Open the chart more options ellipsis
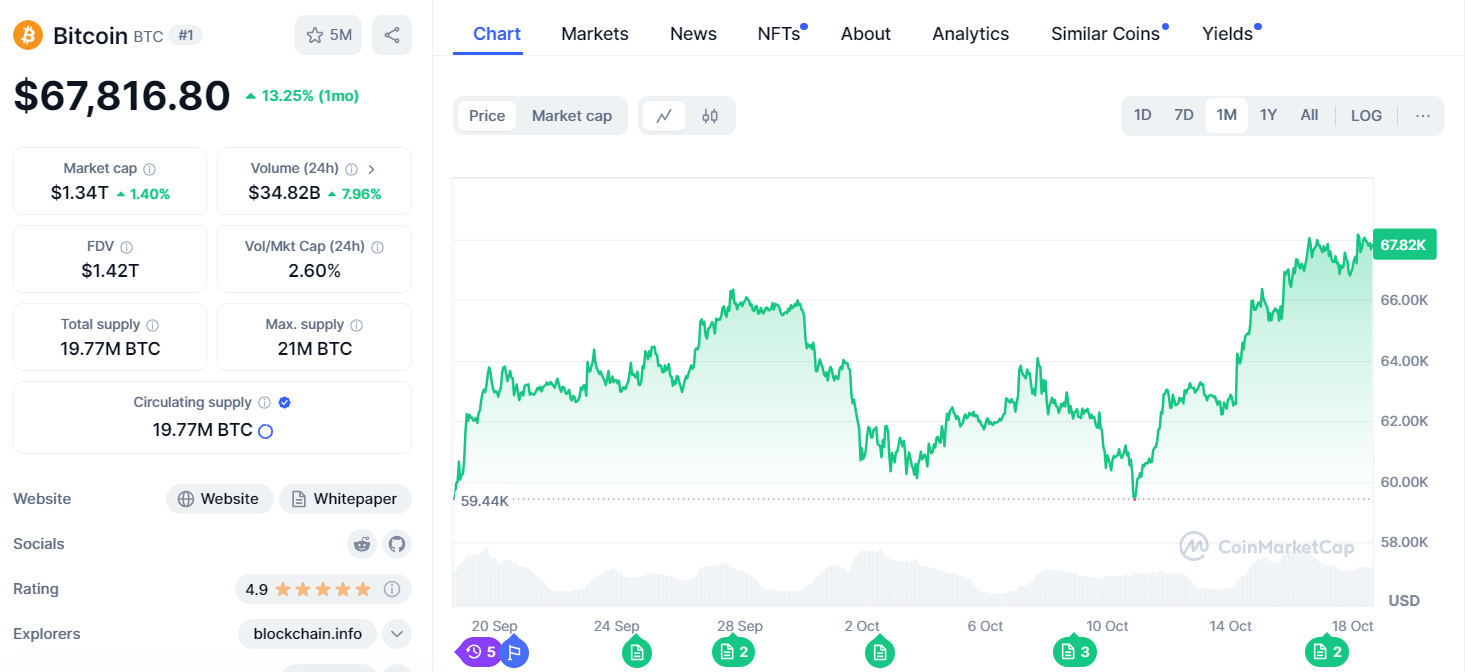This screenshot has height=672, width=1465. (1423, 115)
